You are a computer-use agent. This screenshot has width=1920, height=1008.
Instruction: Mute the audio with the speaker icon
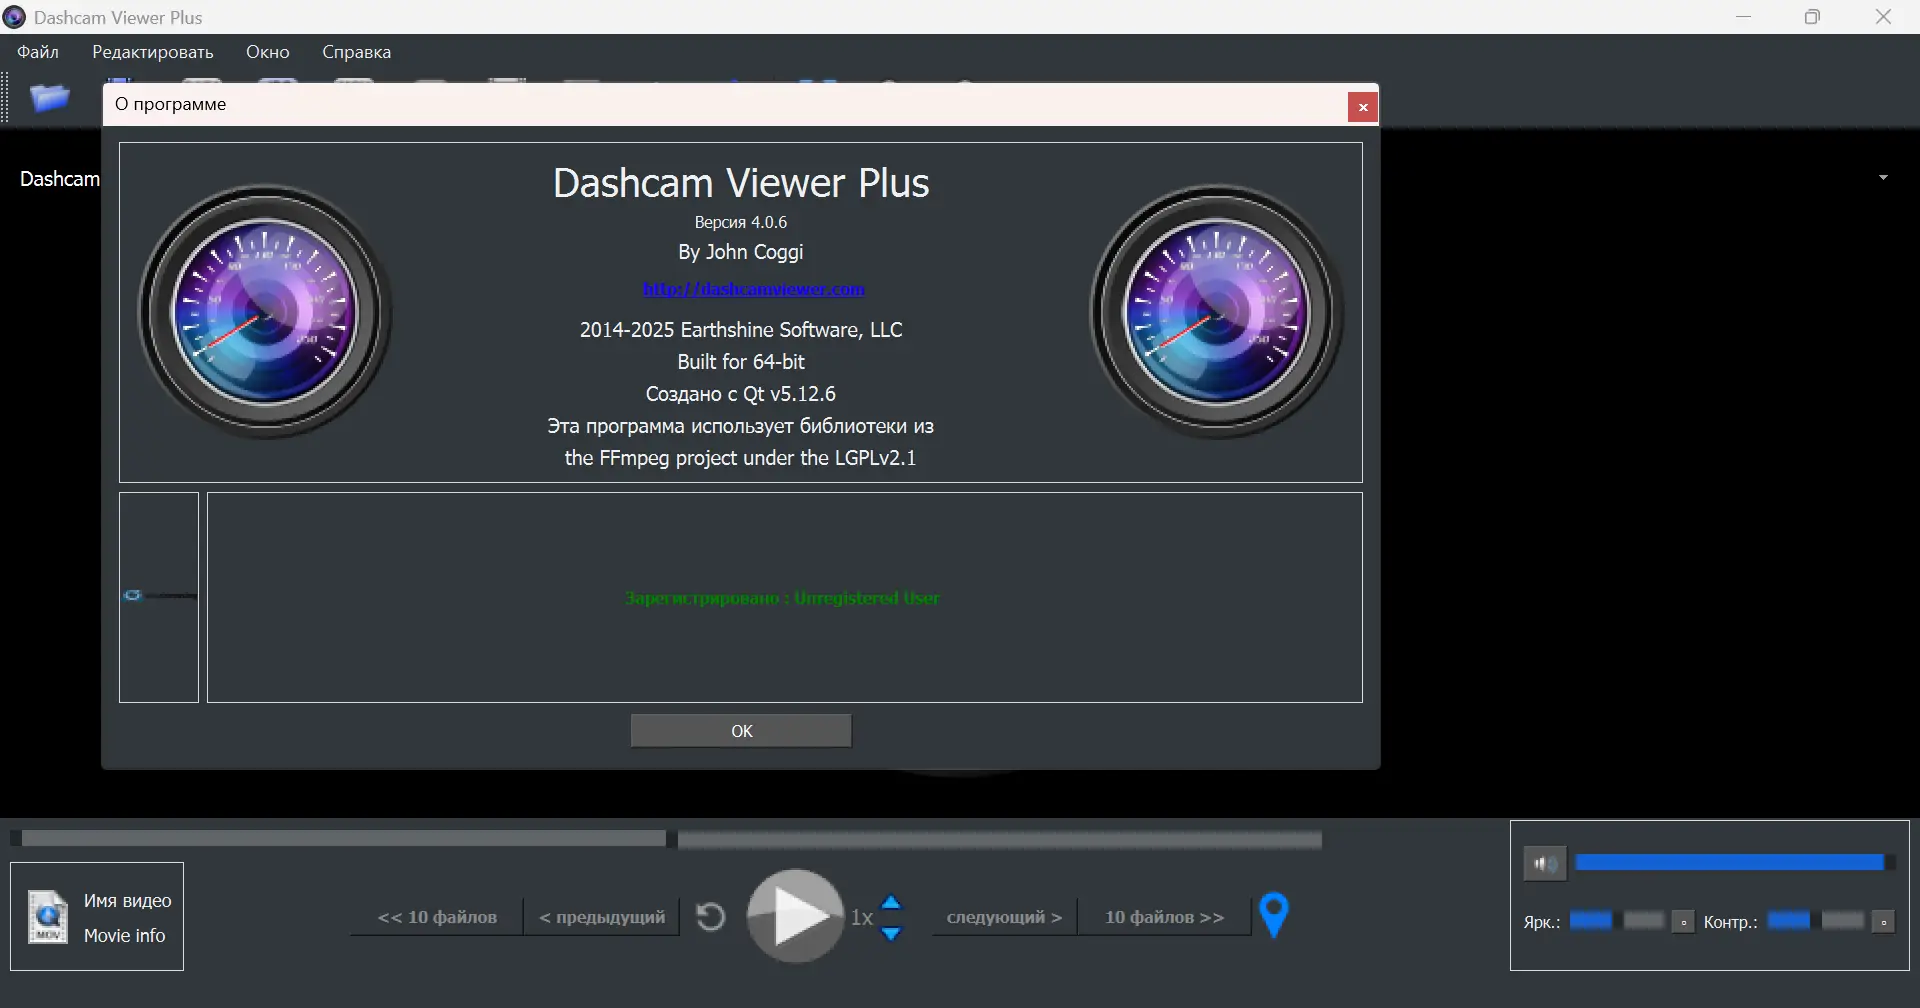tap(1545, 861)
